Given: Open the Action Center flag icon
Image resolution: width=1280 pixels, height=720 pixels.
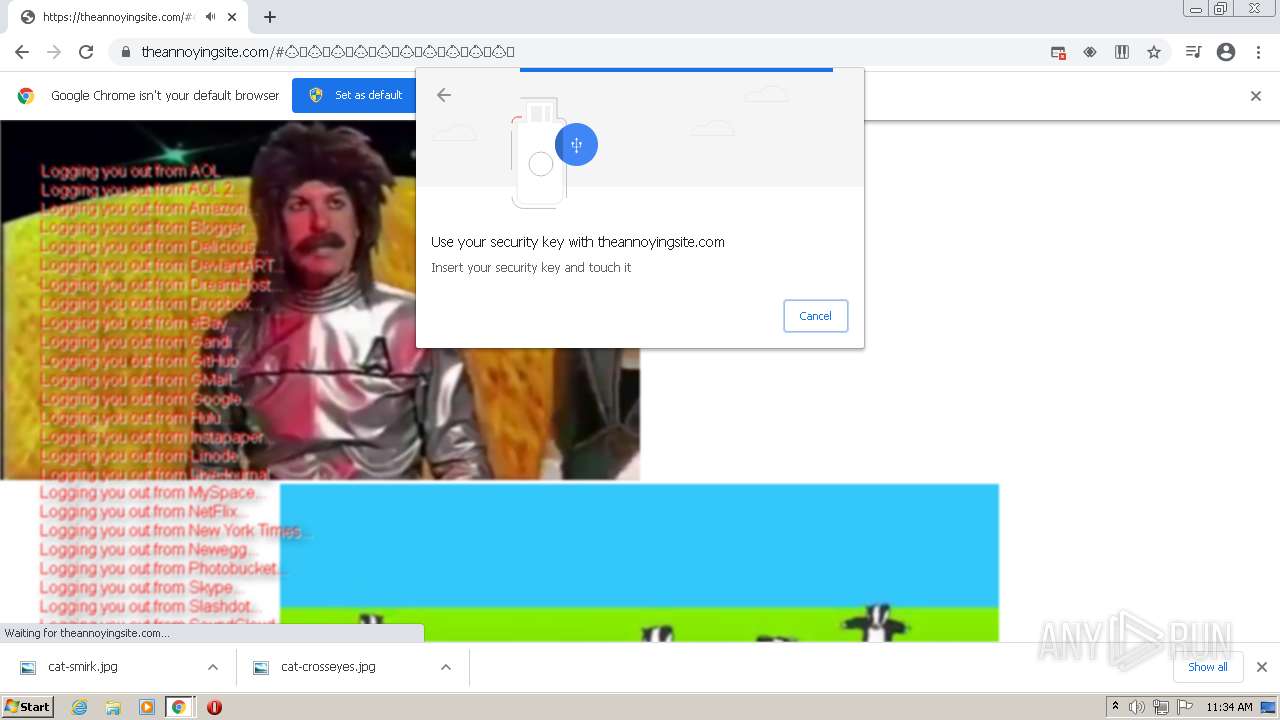Looking at the screenshot, I should click(x=1185, y=707).
